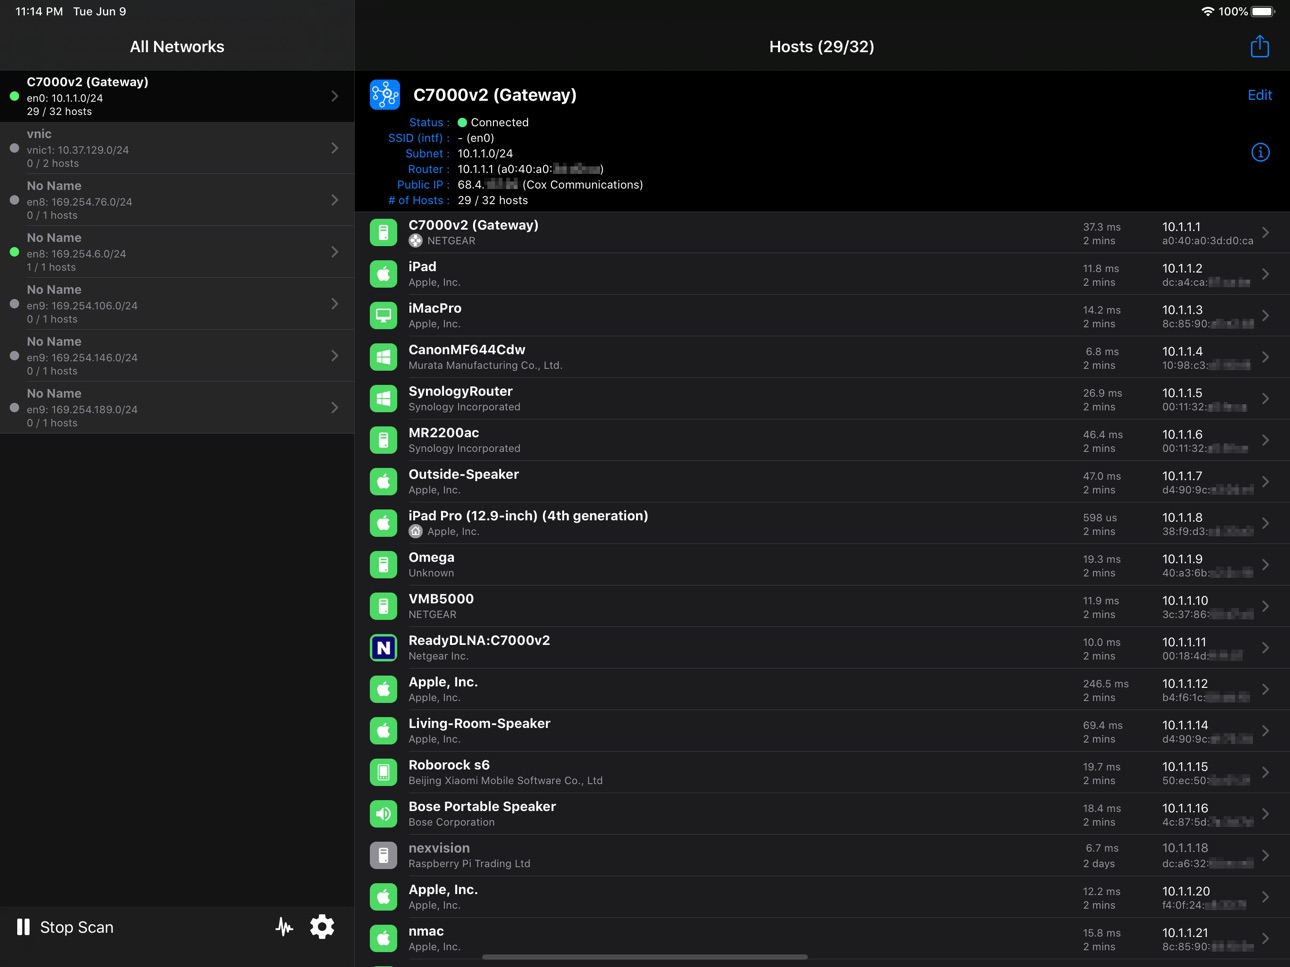1290x967 pixels.
Task: Tap the Apple icon for nmac
Action: pyautogui.click(x=383, y=938)
